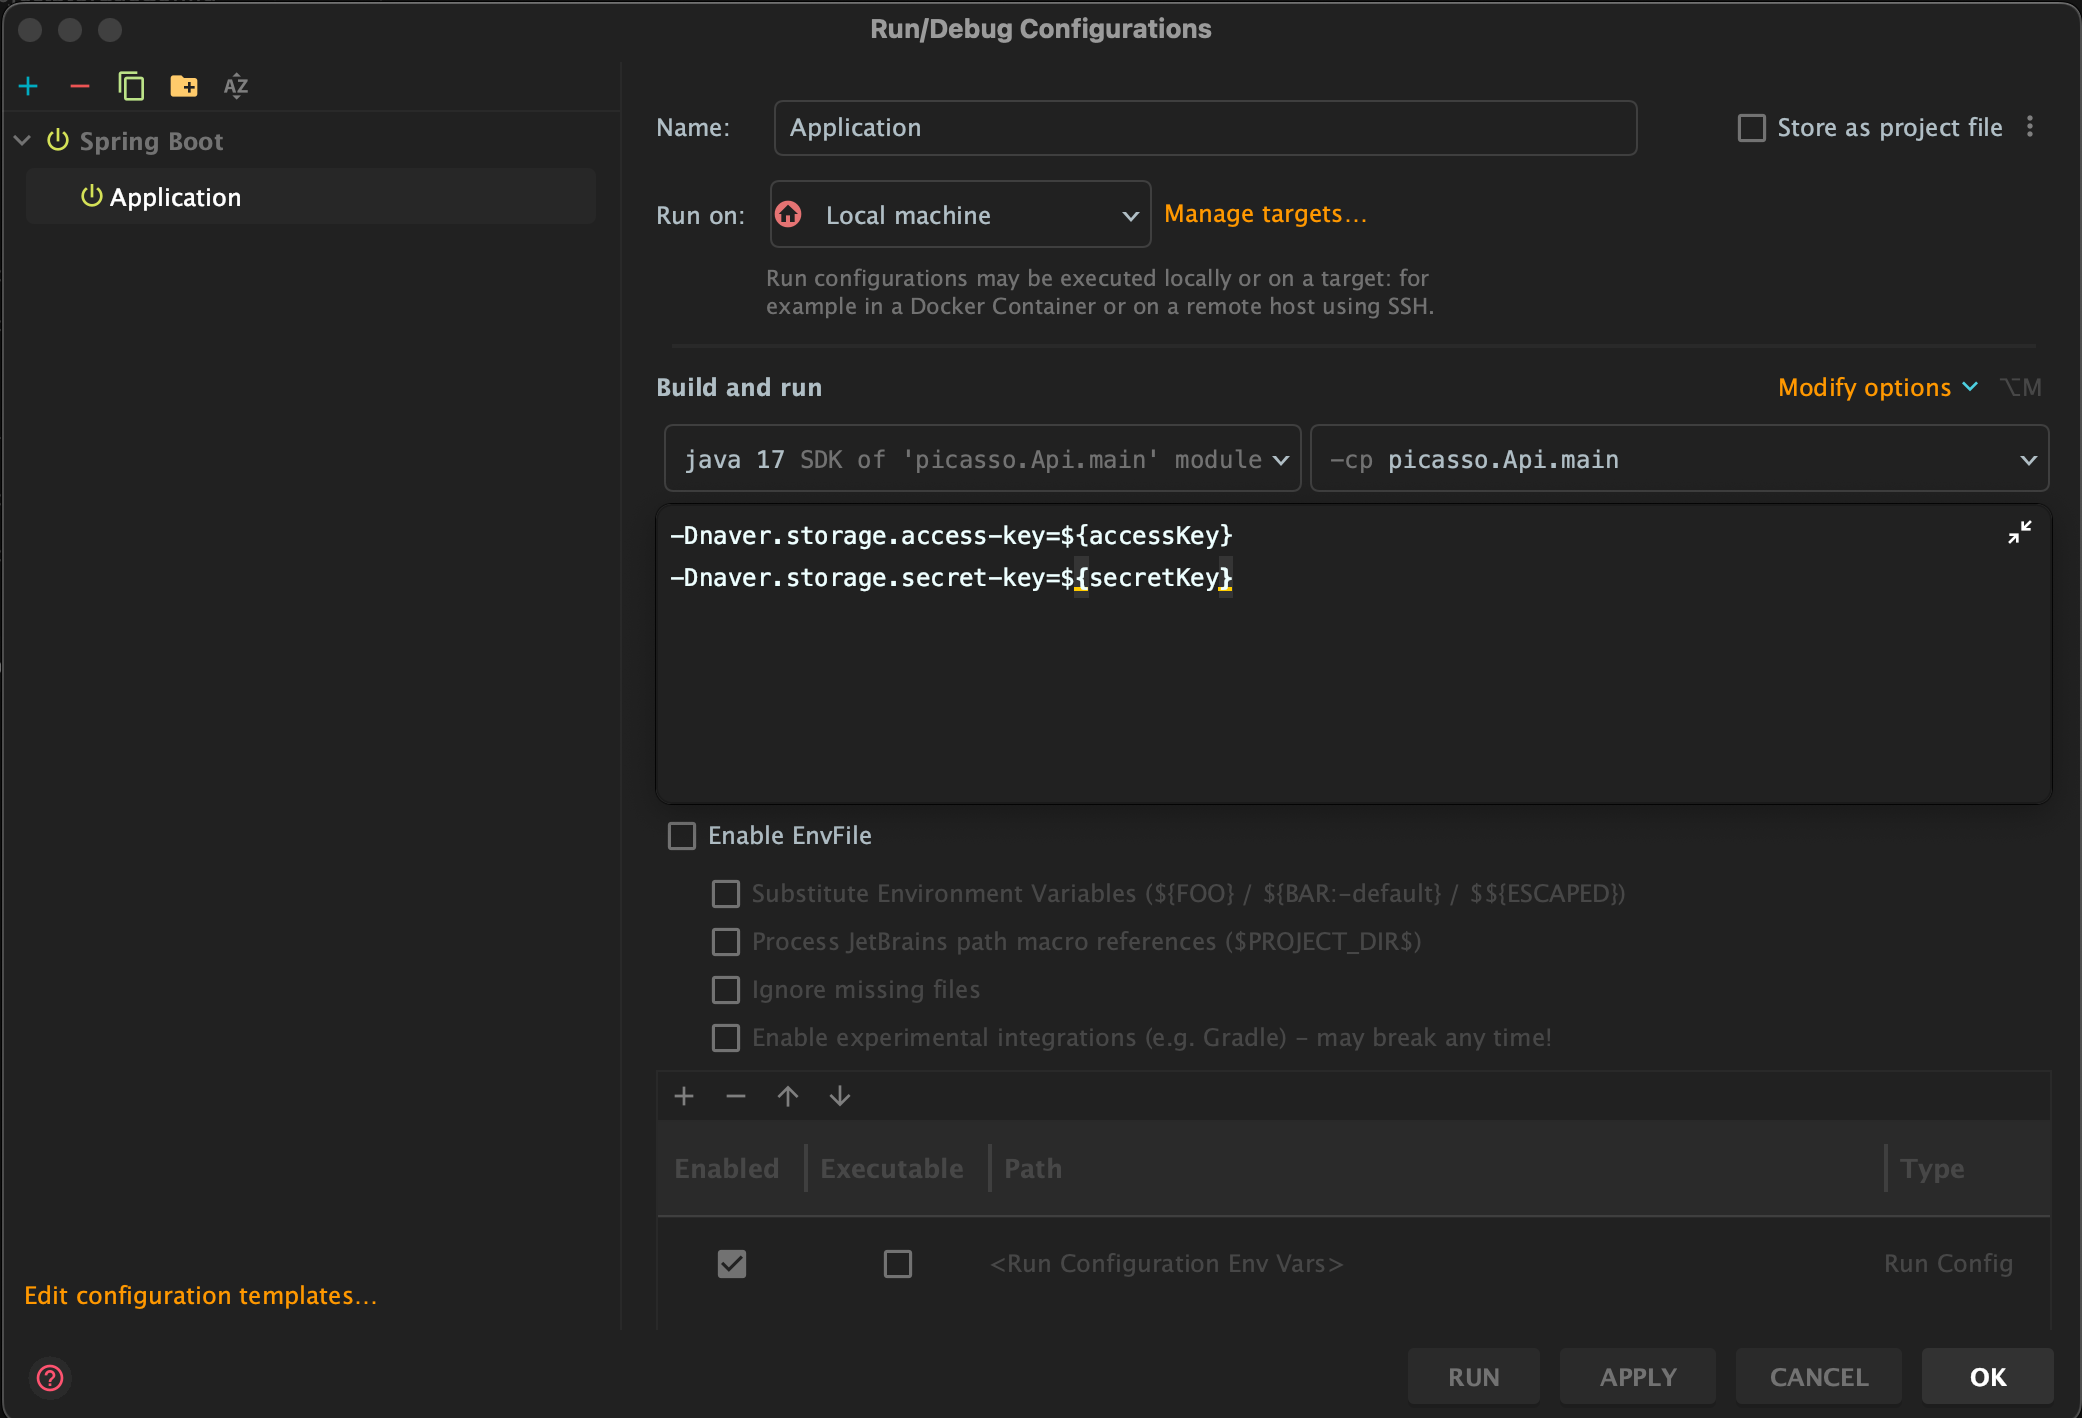Toggle Enabled for Run Configuration Env Vars
The height and width of the screenshot is (1418, 2082).
tap(732, 1264)
